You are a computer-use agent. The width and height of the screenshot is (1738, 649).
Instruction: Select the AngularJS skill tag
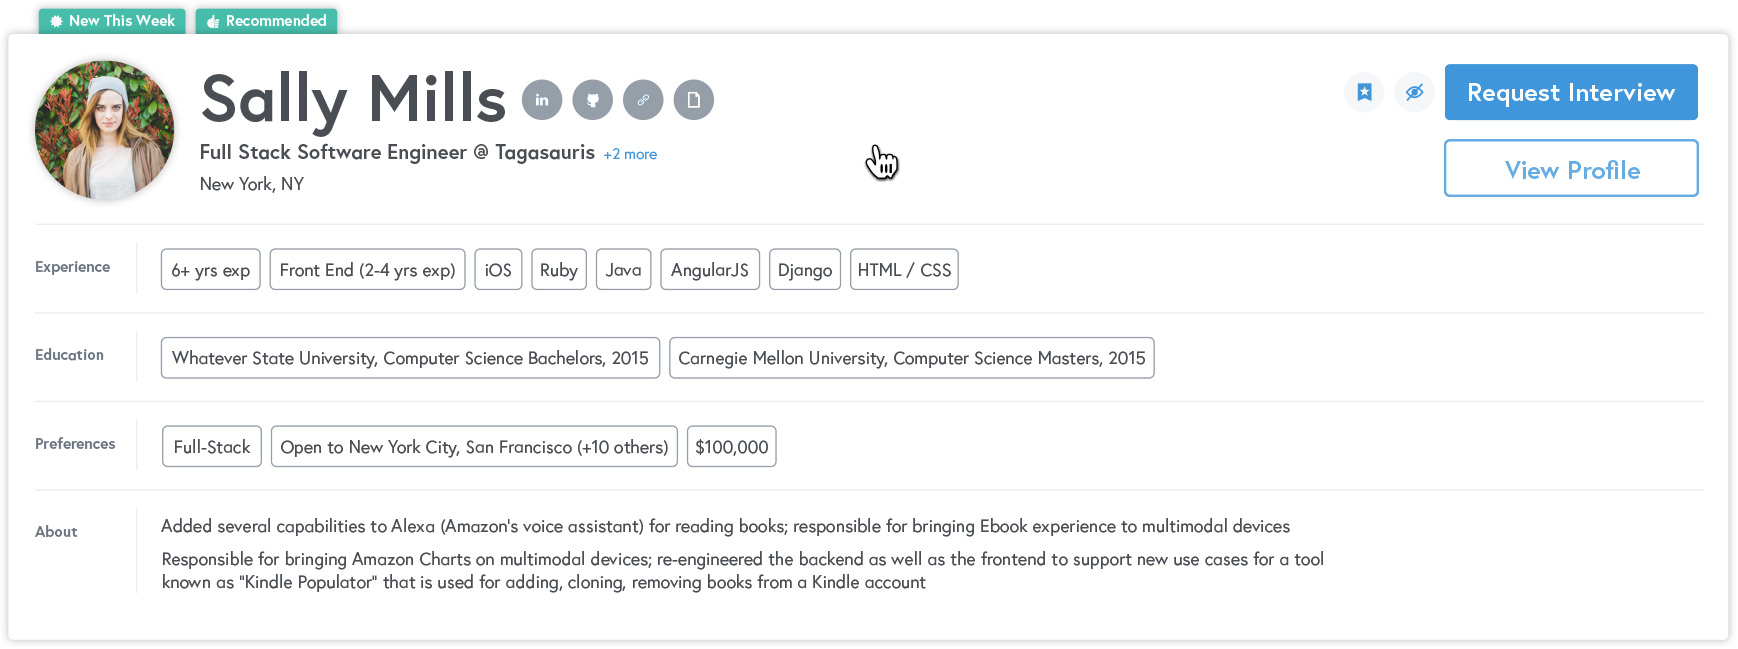coord(709,270)
